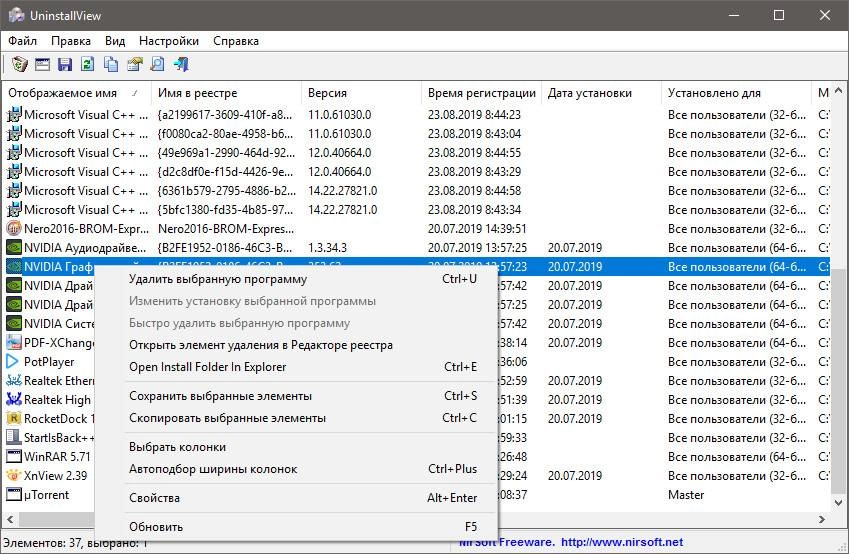849x554 pixels.
Task: Sort by Отображаемое имя column header
Action: pyautogui.click(x=77, y=93)
